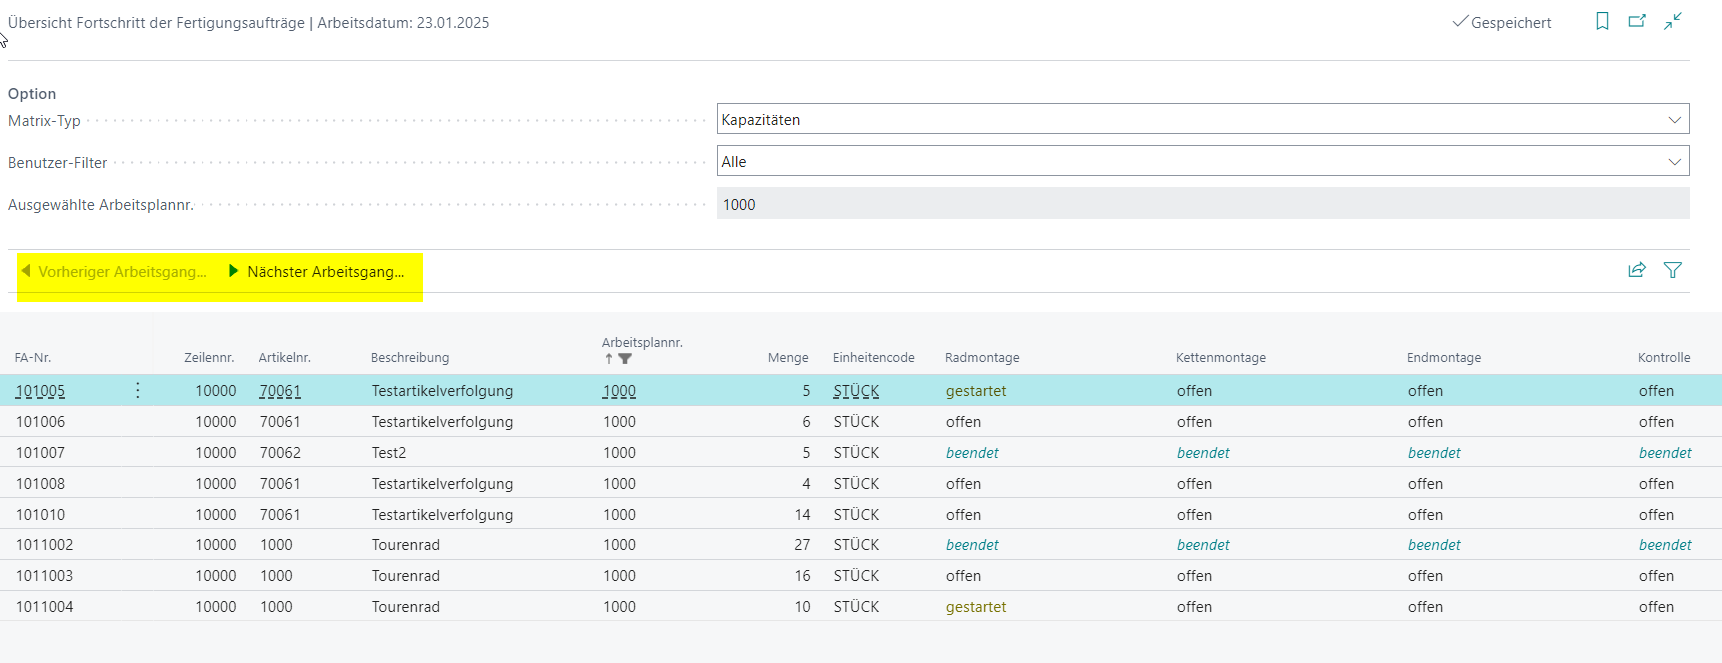Open Arbeitsplannr. 1000 link in row 101005

coord(619,391)
